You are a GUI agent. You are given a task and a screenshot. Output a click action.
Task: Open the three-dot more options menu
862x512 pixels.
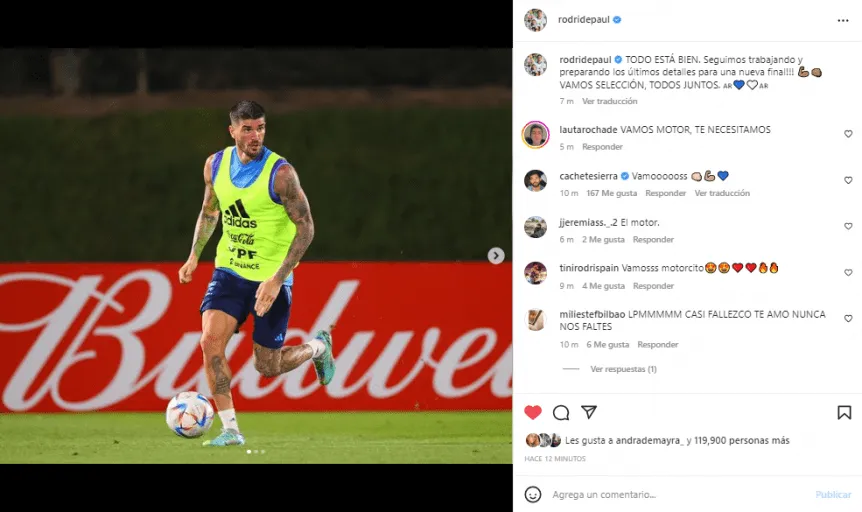[843, 20]
